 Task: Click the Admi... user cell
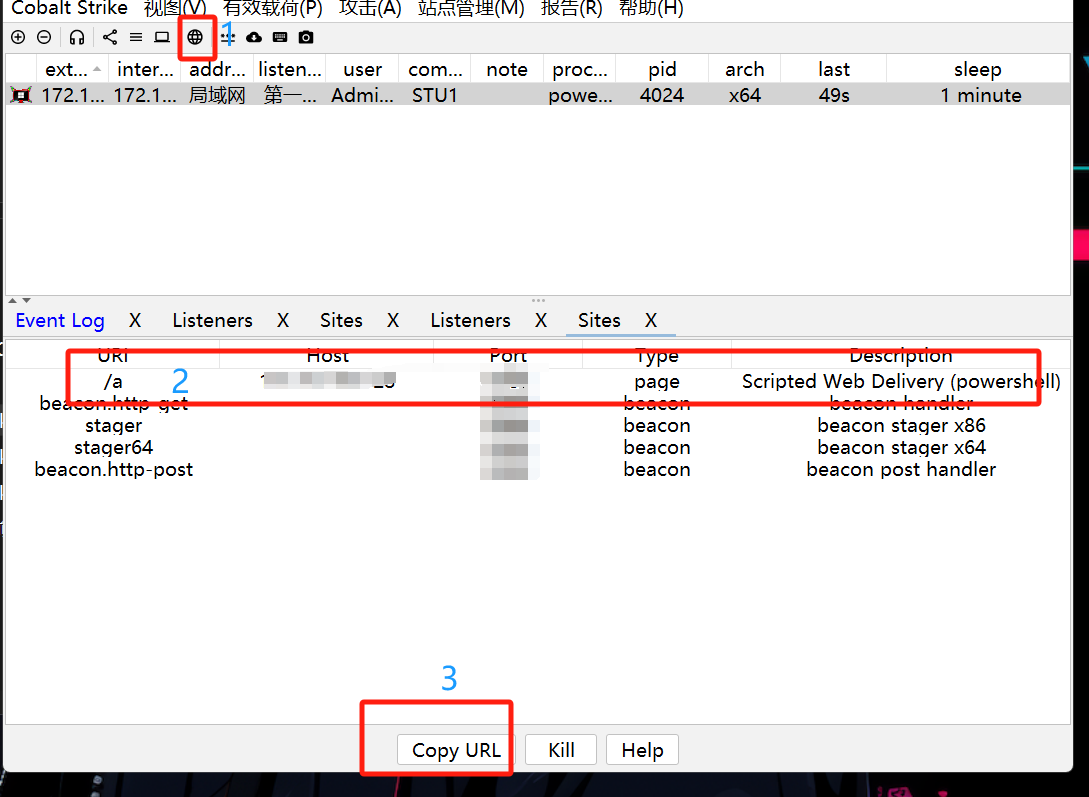pyautogui.click(x=363, y=95)
